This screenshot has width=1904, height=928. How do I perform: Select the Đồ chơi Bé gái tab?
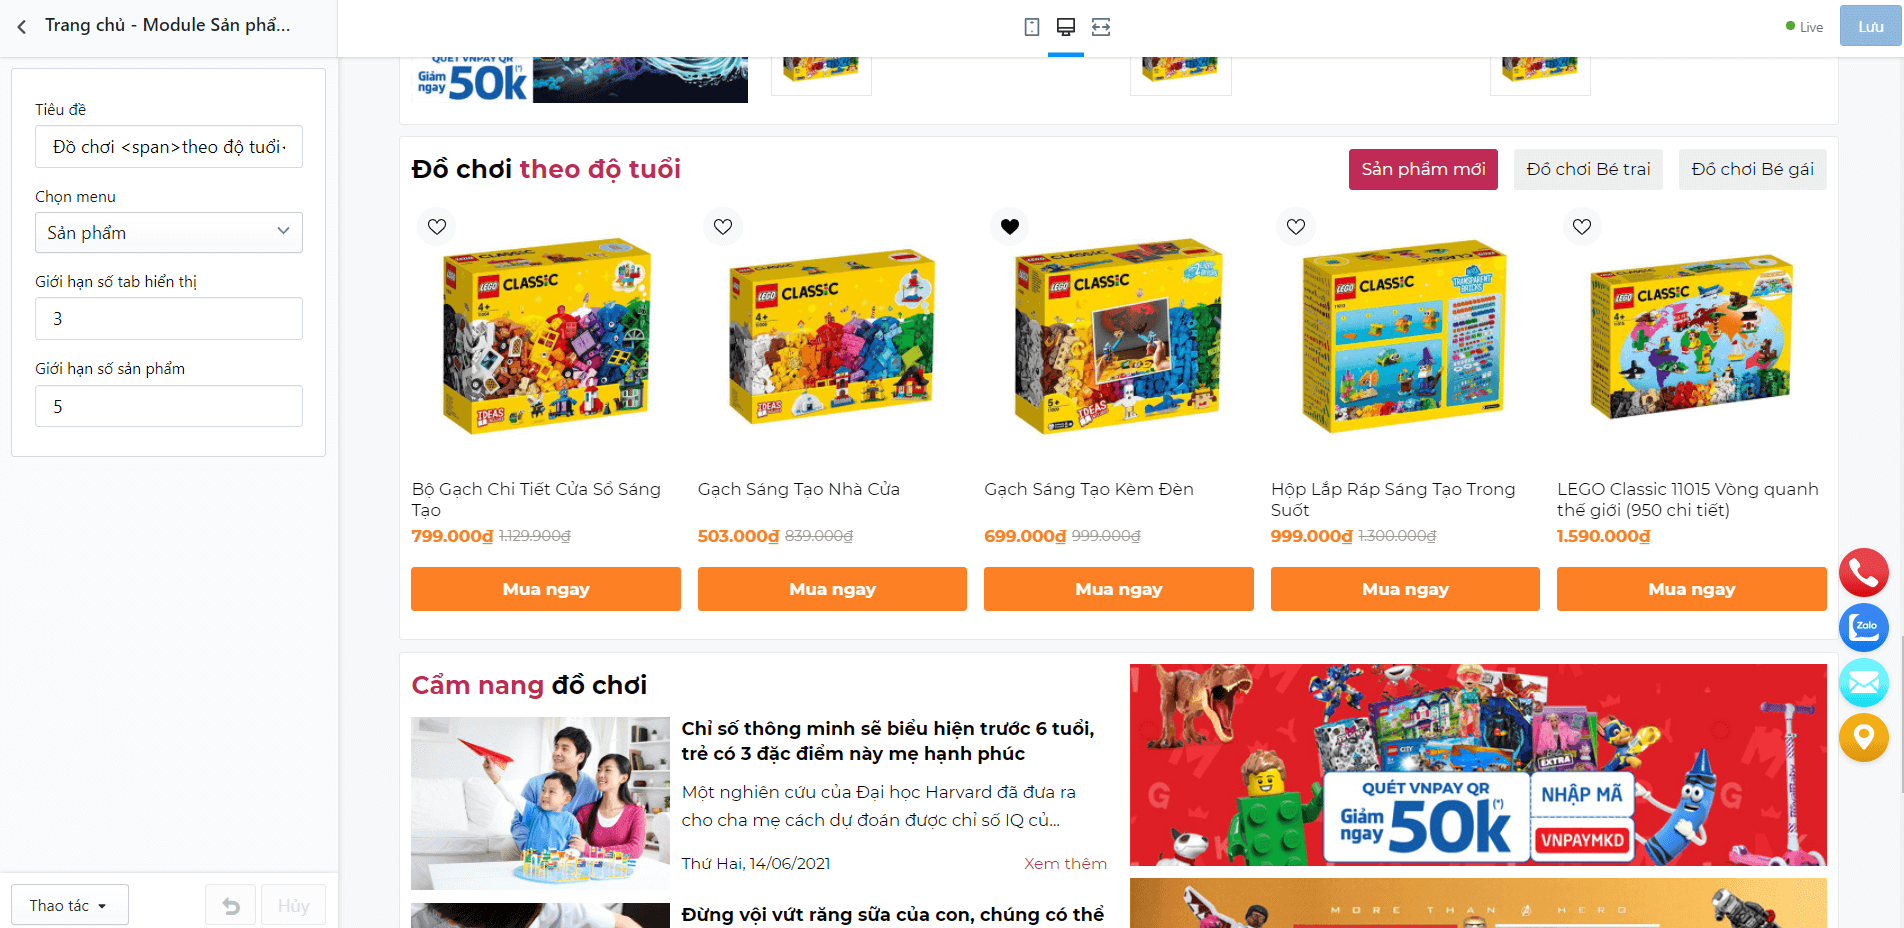pyautogui.click(x=1752, y=170)
